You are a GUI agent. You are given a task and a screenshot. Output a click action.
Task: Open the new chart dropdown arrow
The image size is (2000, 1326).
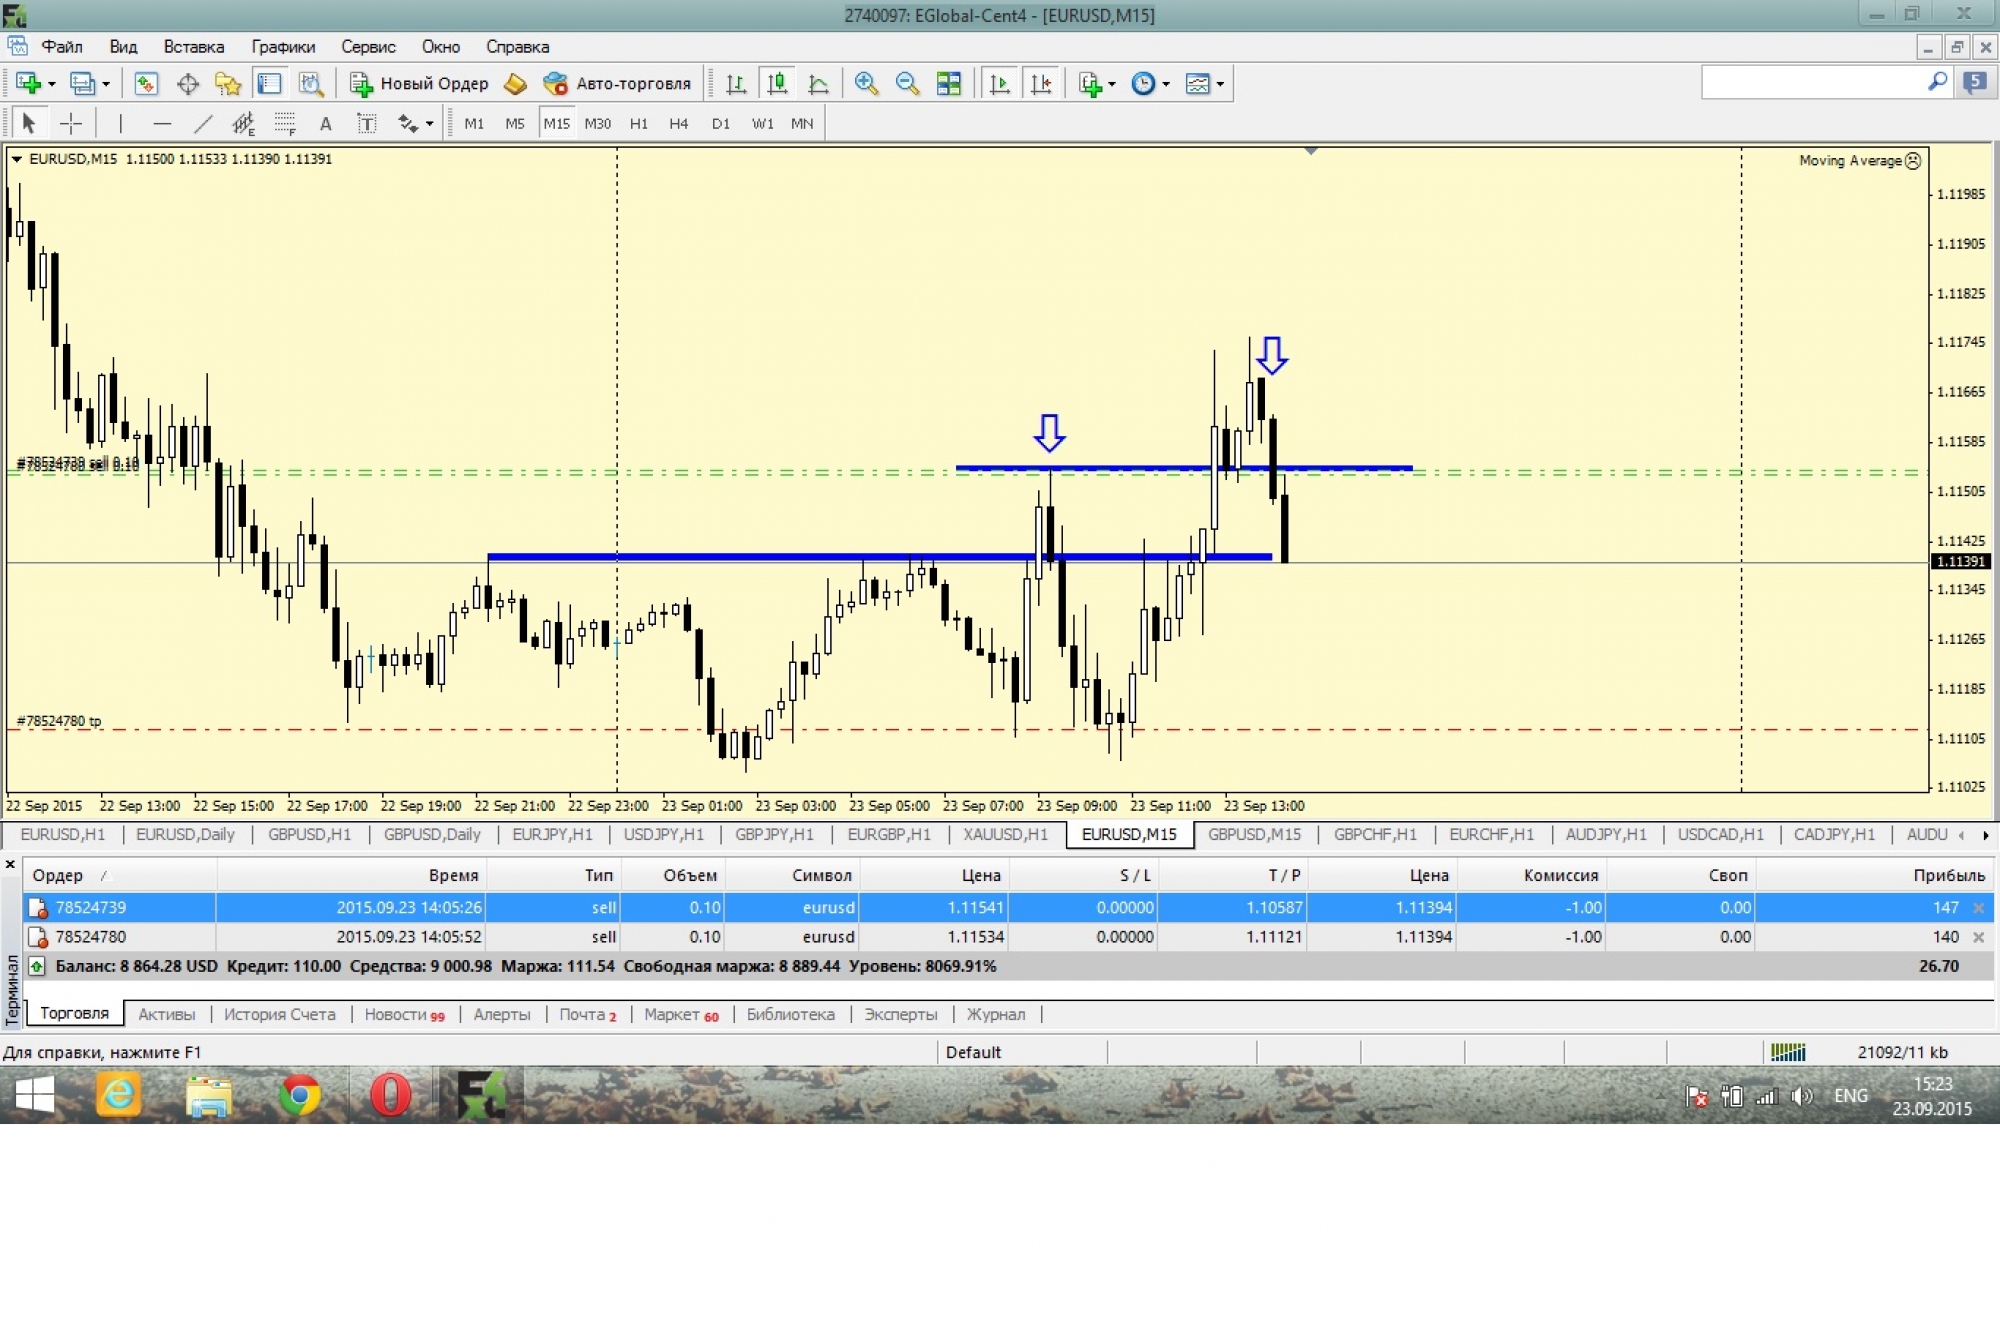(x=52, y=84)
